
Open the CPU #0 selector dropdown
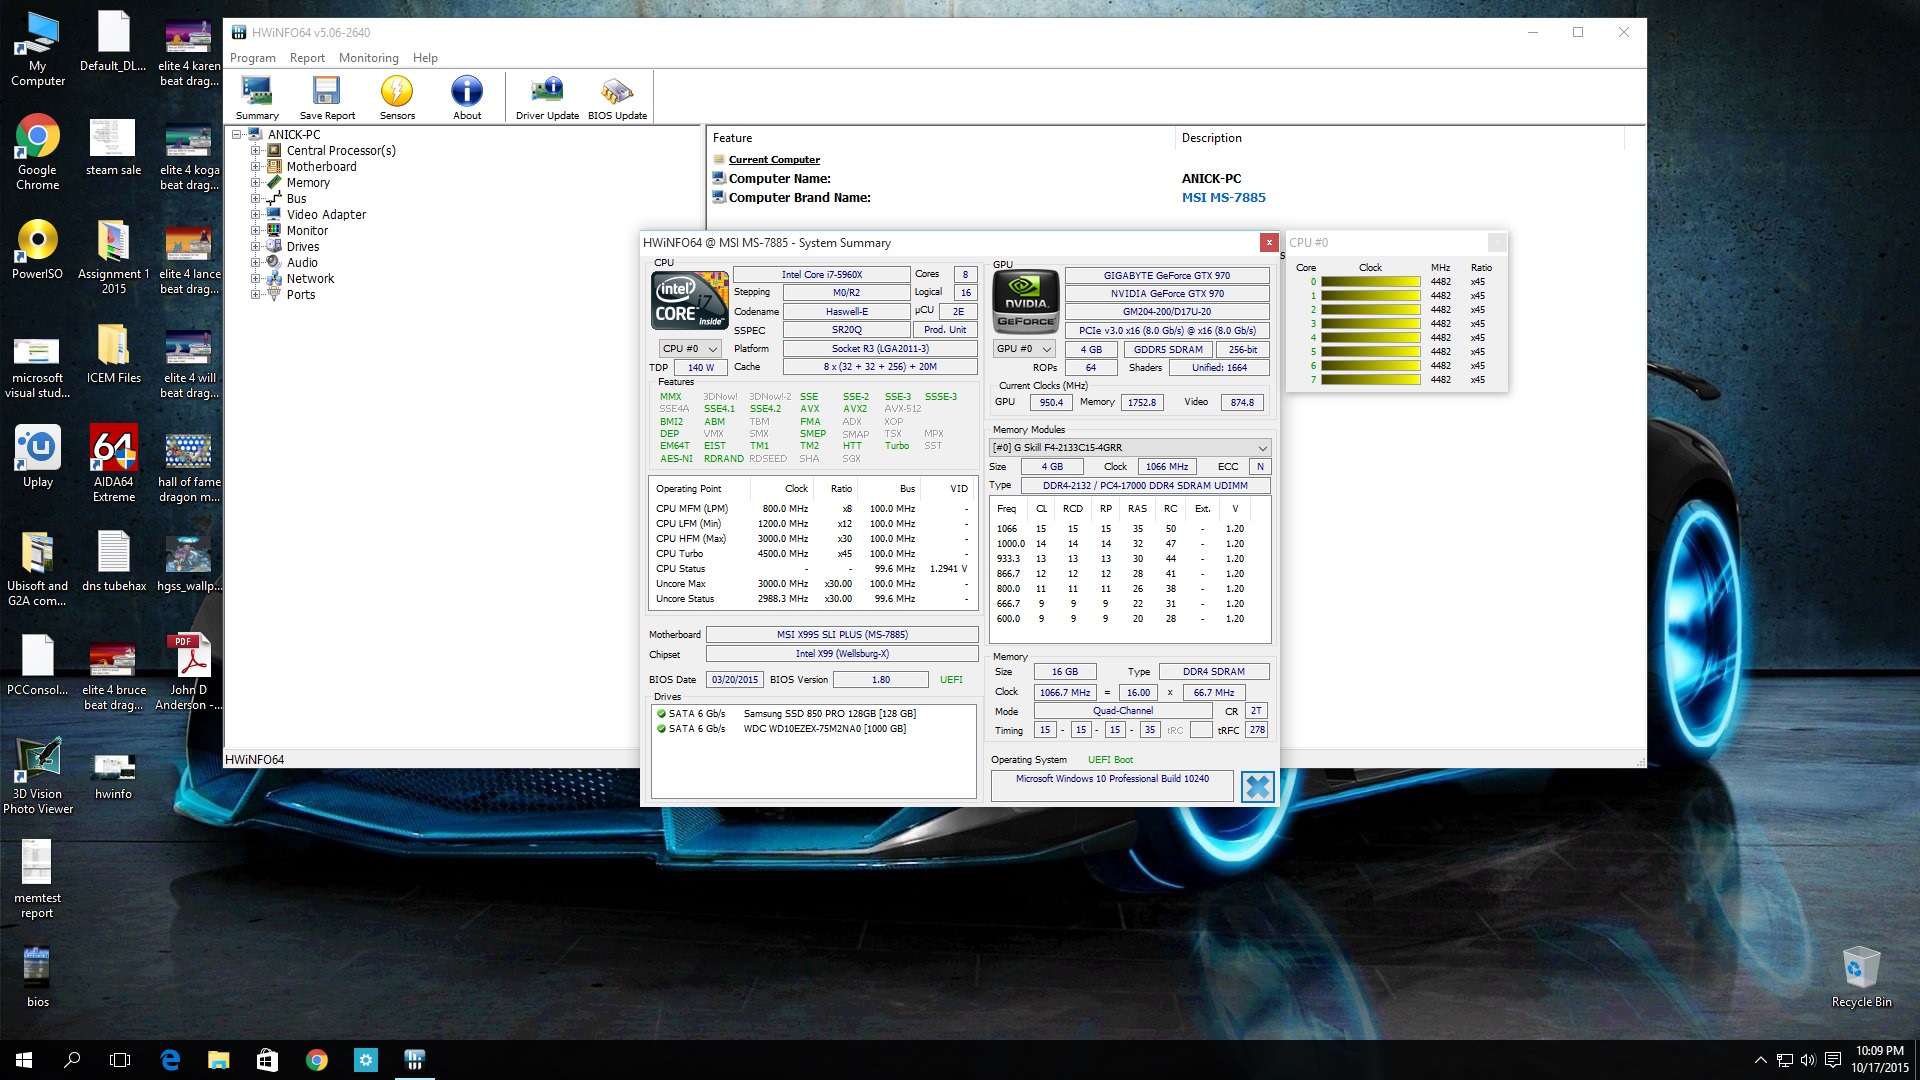click(690, 349)
